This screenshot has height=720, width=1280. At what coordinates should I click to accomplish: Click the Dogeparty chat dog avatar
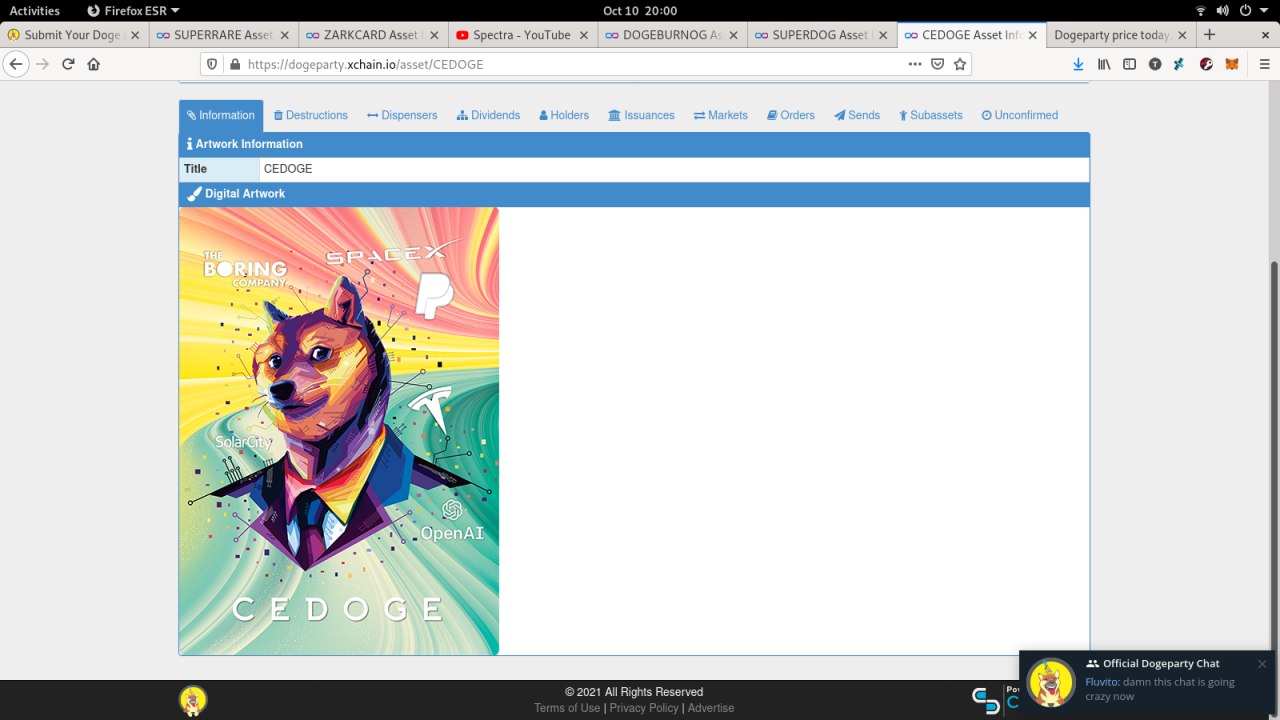[x=1051, y=683]
